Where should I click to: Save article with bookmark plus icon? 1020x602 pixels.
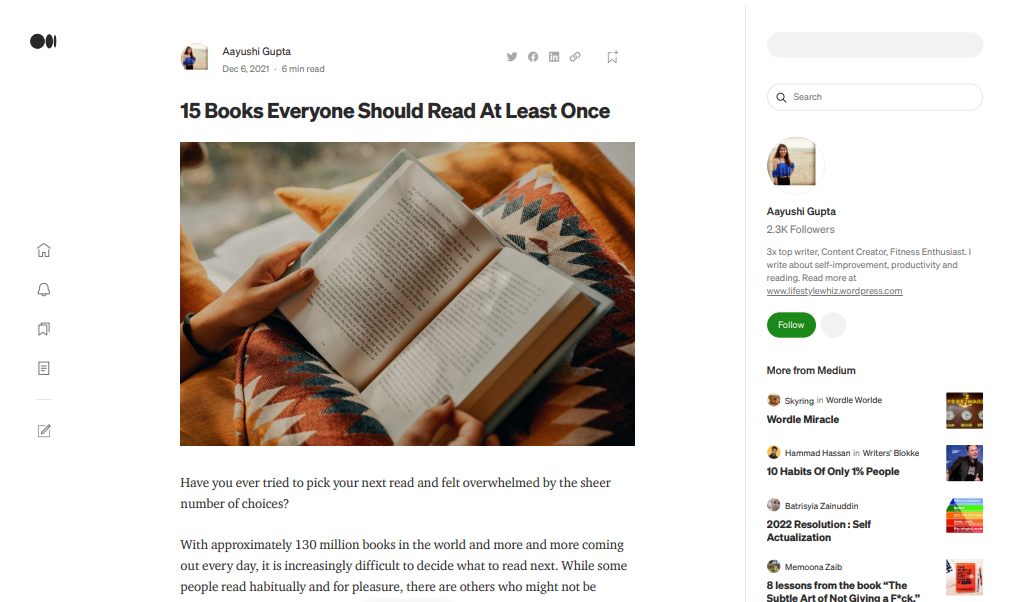(x=612, y=57)
